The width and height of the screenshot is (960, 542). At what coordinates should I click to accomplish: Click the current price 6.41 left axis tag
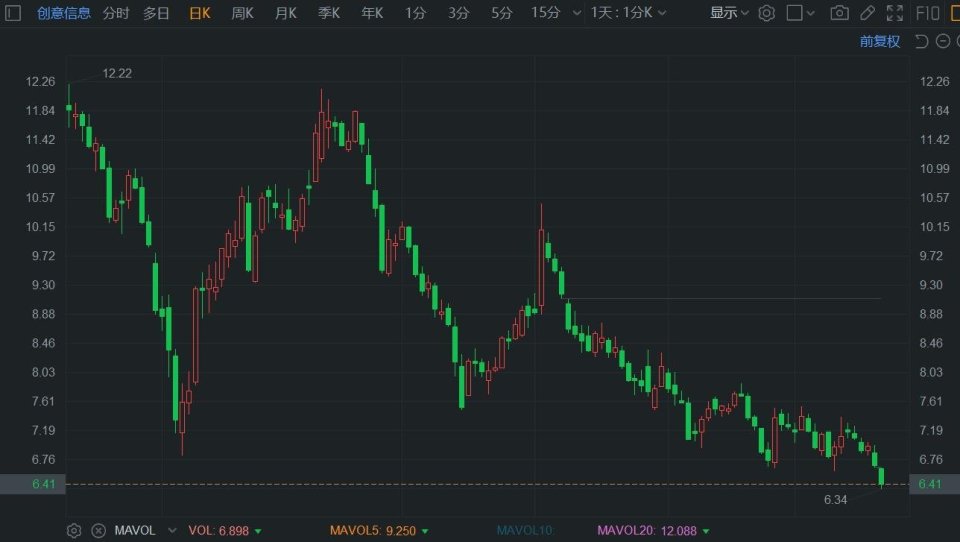[32, 484]
